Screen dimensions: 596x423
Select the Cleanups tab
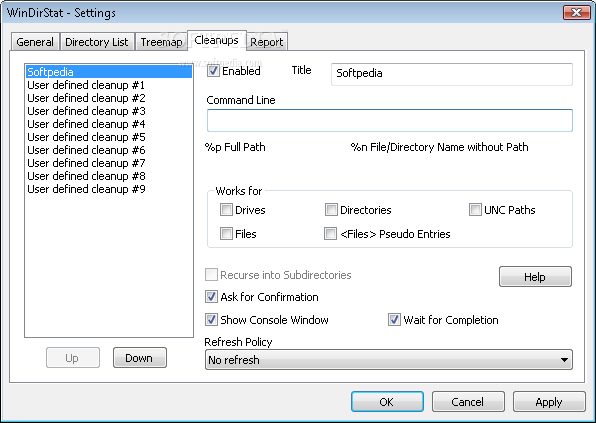click(217, 40)
